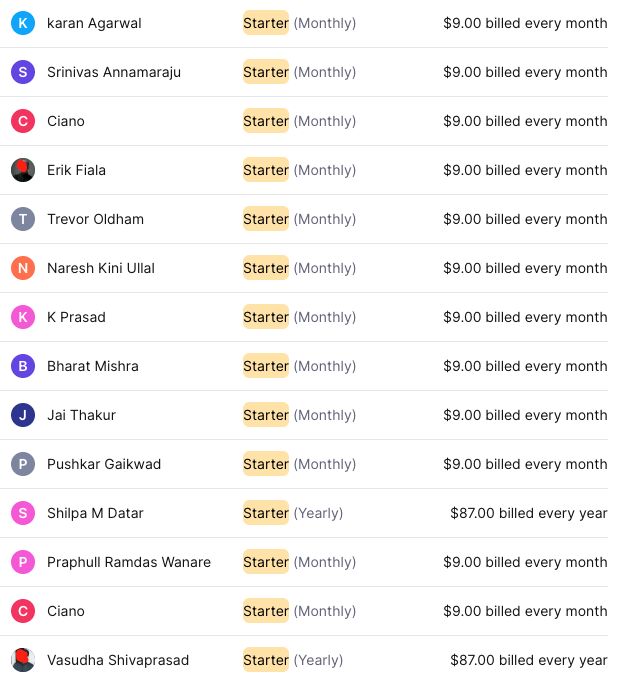Click Starter badge in Shilpa M Datar row
The image size is (625, 684).
tap(266, 513)
